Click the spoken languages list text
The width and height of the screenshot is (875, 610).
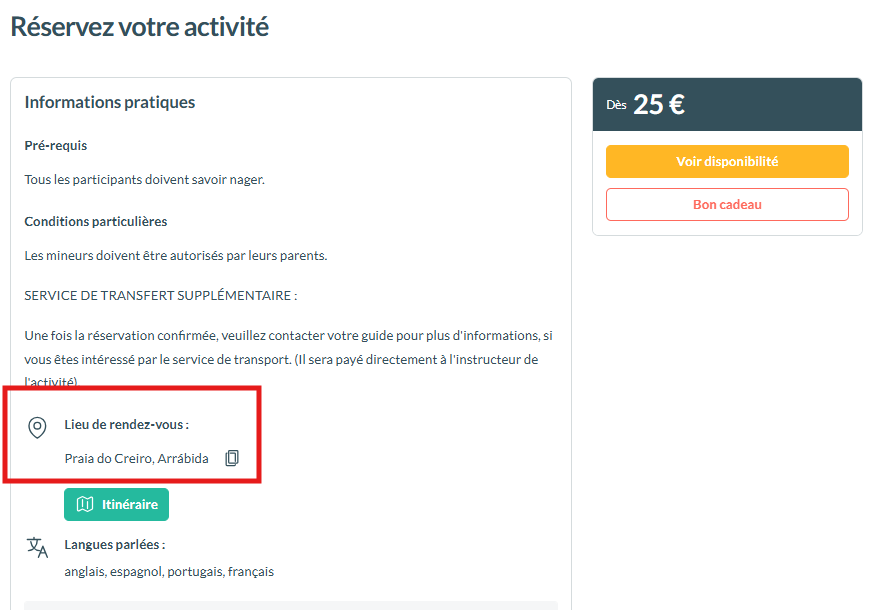coord(168,571)
